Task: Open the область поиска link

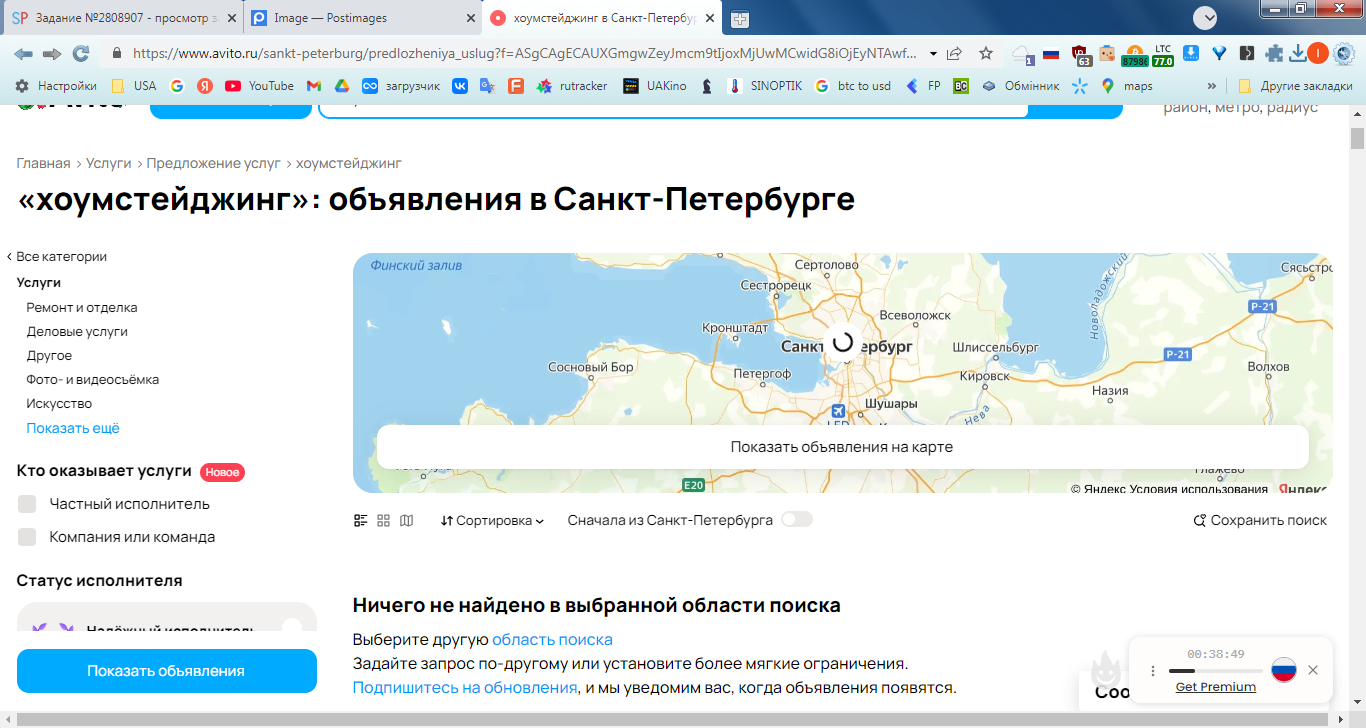Action: (552, 640)
